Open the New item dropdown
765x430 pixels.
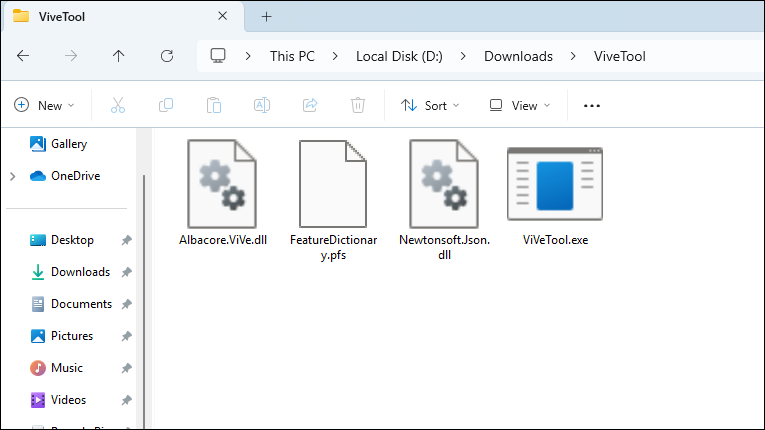pyautogui.click(x=44, y=105)
